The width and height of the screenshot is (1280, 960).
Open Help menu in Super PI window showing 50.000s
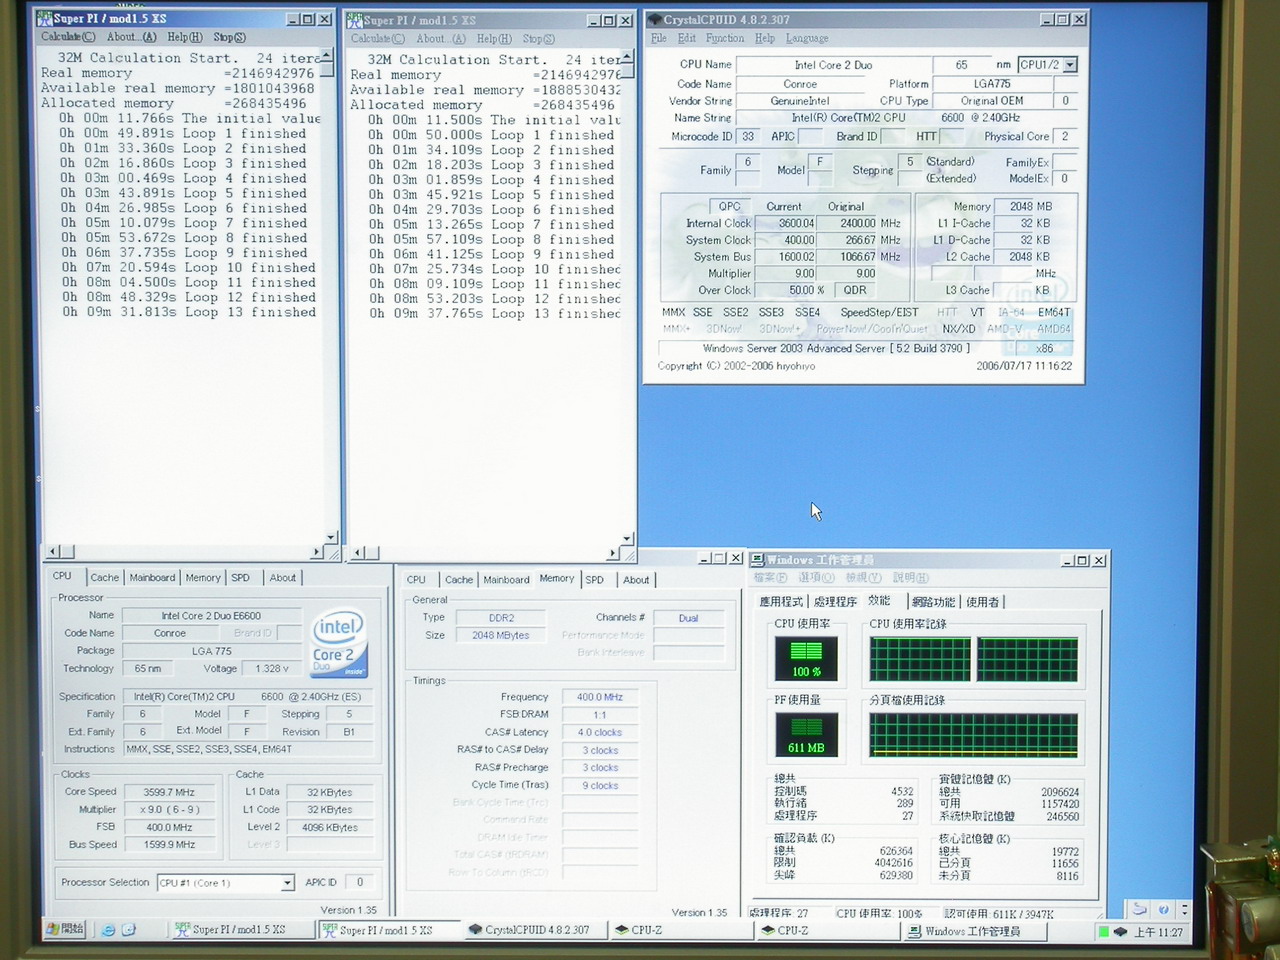494,39
